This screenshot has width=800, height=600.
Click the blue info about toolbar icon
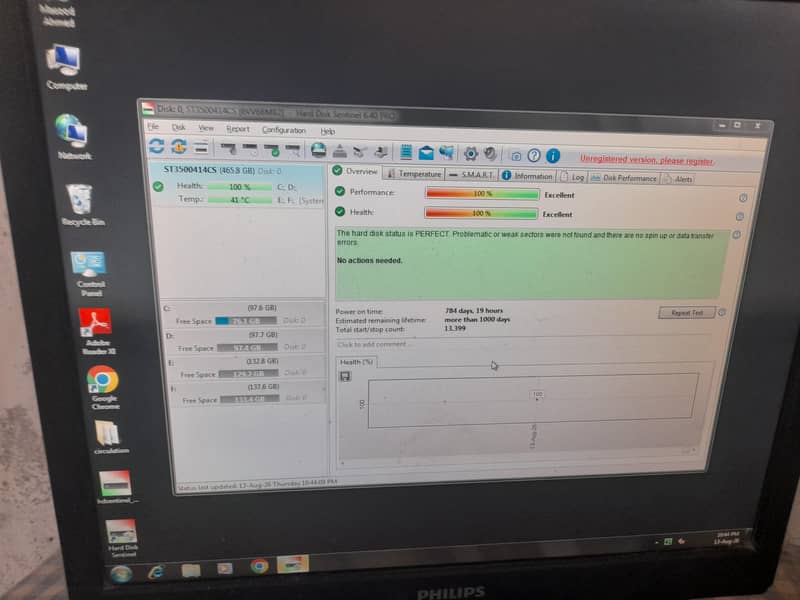tap(553, 156)
